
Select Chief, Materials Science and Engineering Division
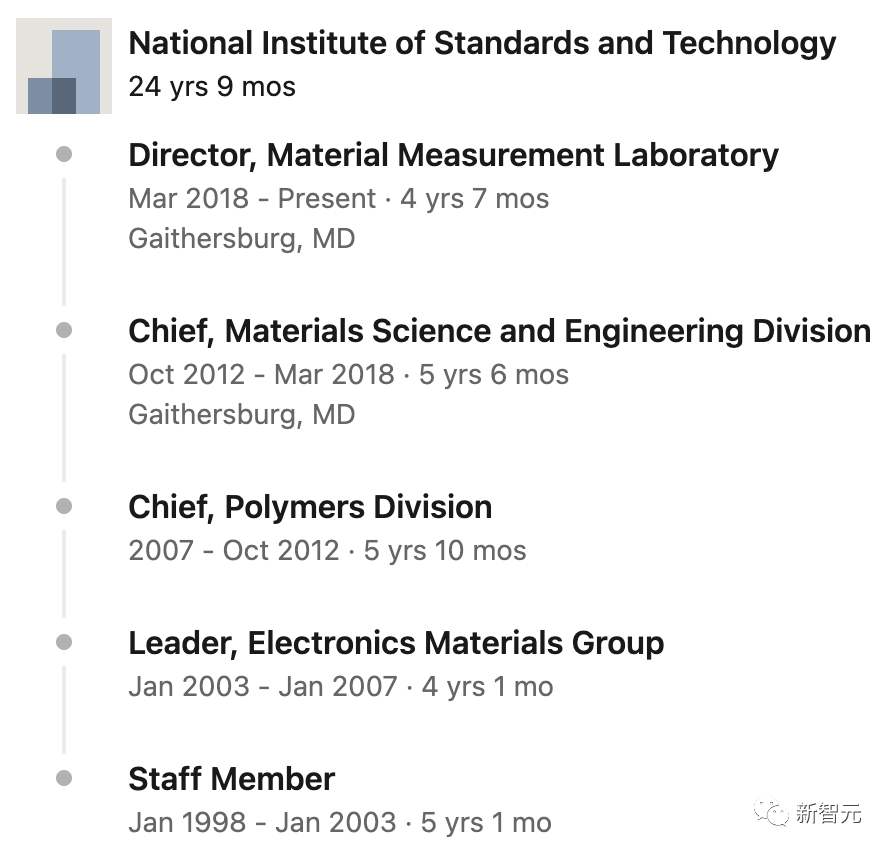pos(499,331)
